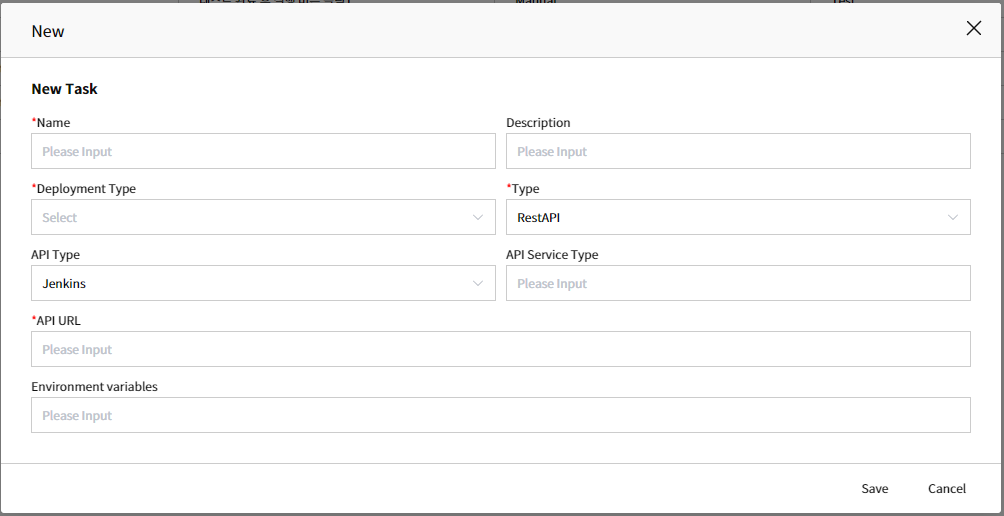
Task: Save the new task
Action: pyautogui.click(x=875, y=489)
